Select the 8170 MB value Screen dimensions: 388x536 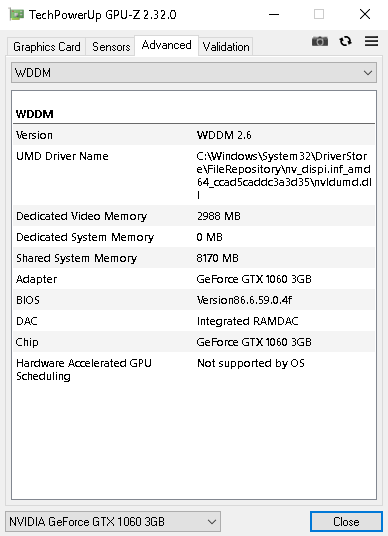217,258
